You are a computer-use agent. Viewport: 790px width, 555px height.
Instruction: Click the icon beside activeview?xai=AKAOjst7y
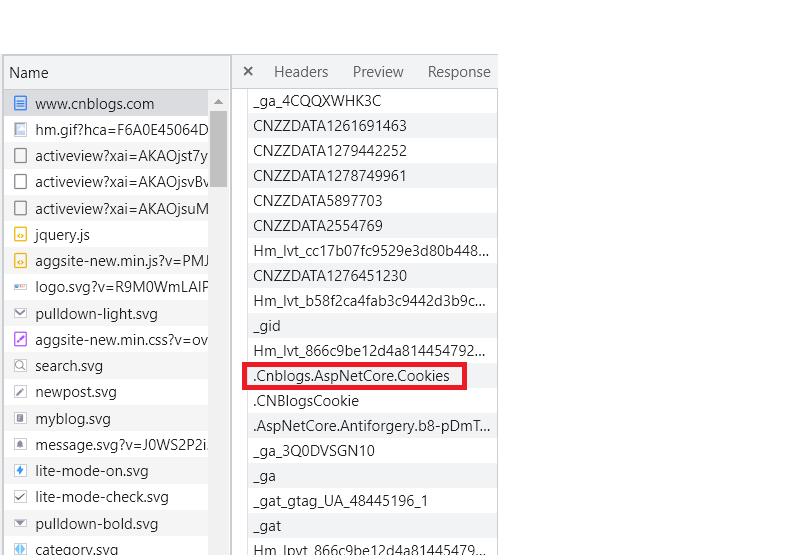pyautogui.click(x=20, y=156)
